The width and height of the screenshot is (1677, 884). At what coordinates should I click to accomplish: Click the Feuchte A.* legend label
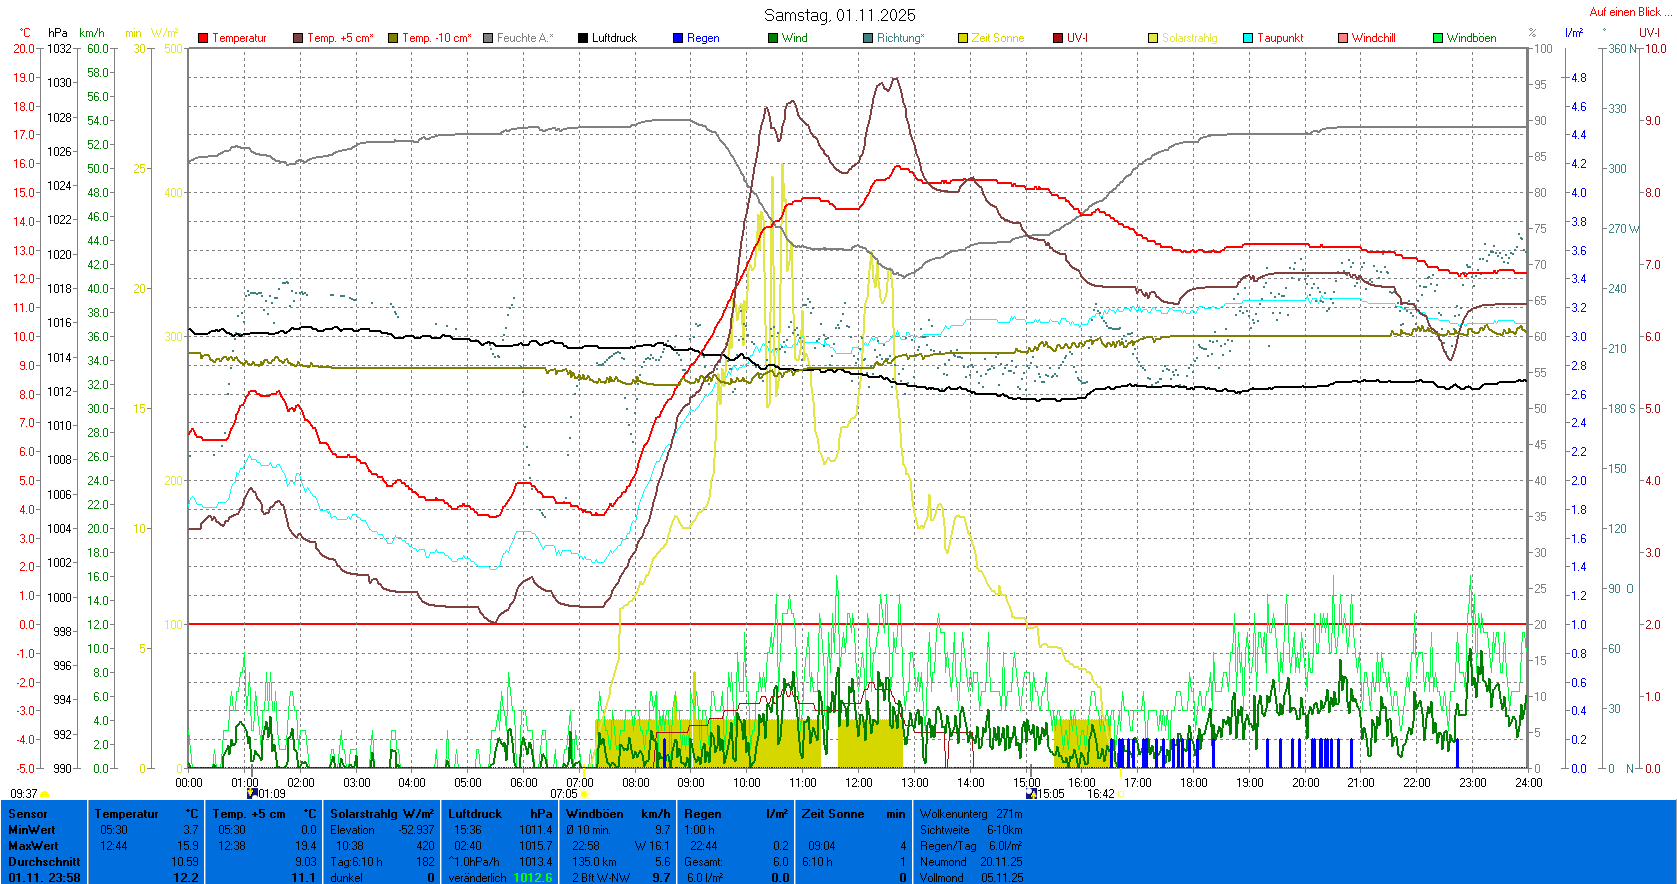pos(524,38)
